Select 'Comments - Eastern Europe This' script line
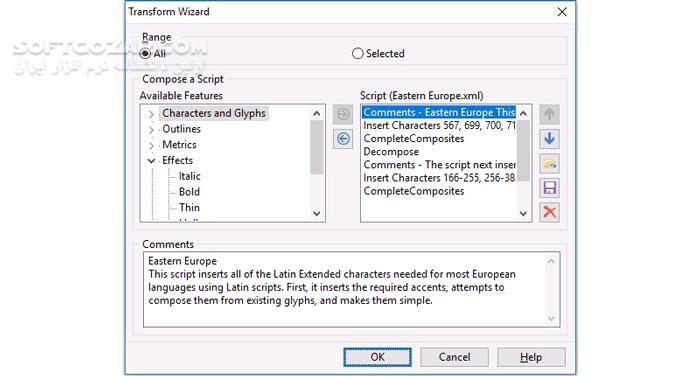This screenshot has width=700, height=376. pos(439,112)
